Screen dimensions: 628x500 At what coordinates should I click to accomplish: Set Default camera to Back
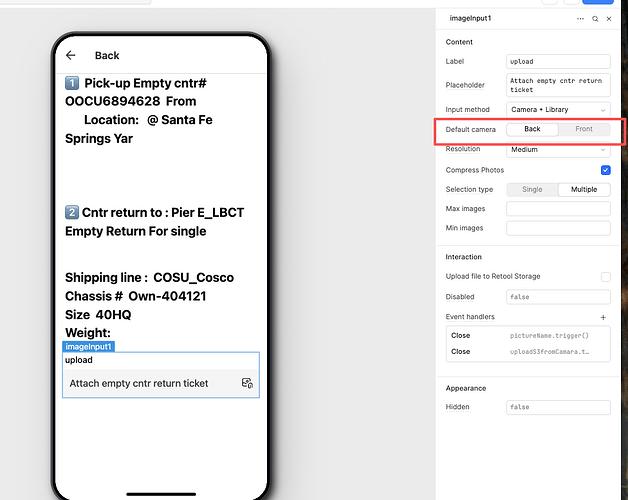532,129
